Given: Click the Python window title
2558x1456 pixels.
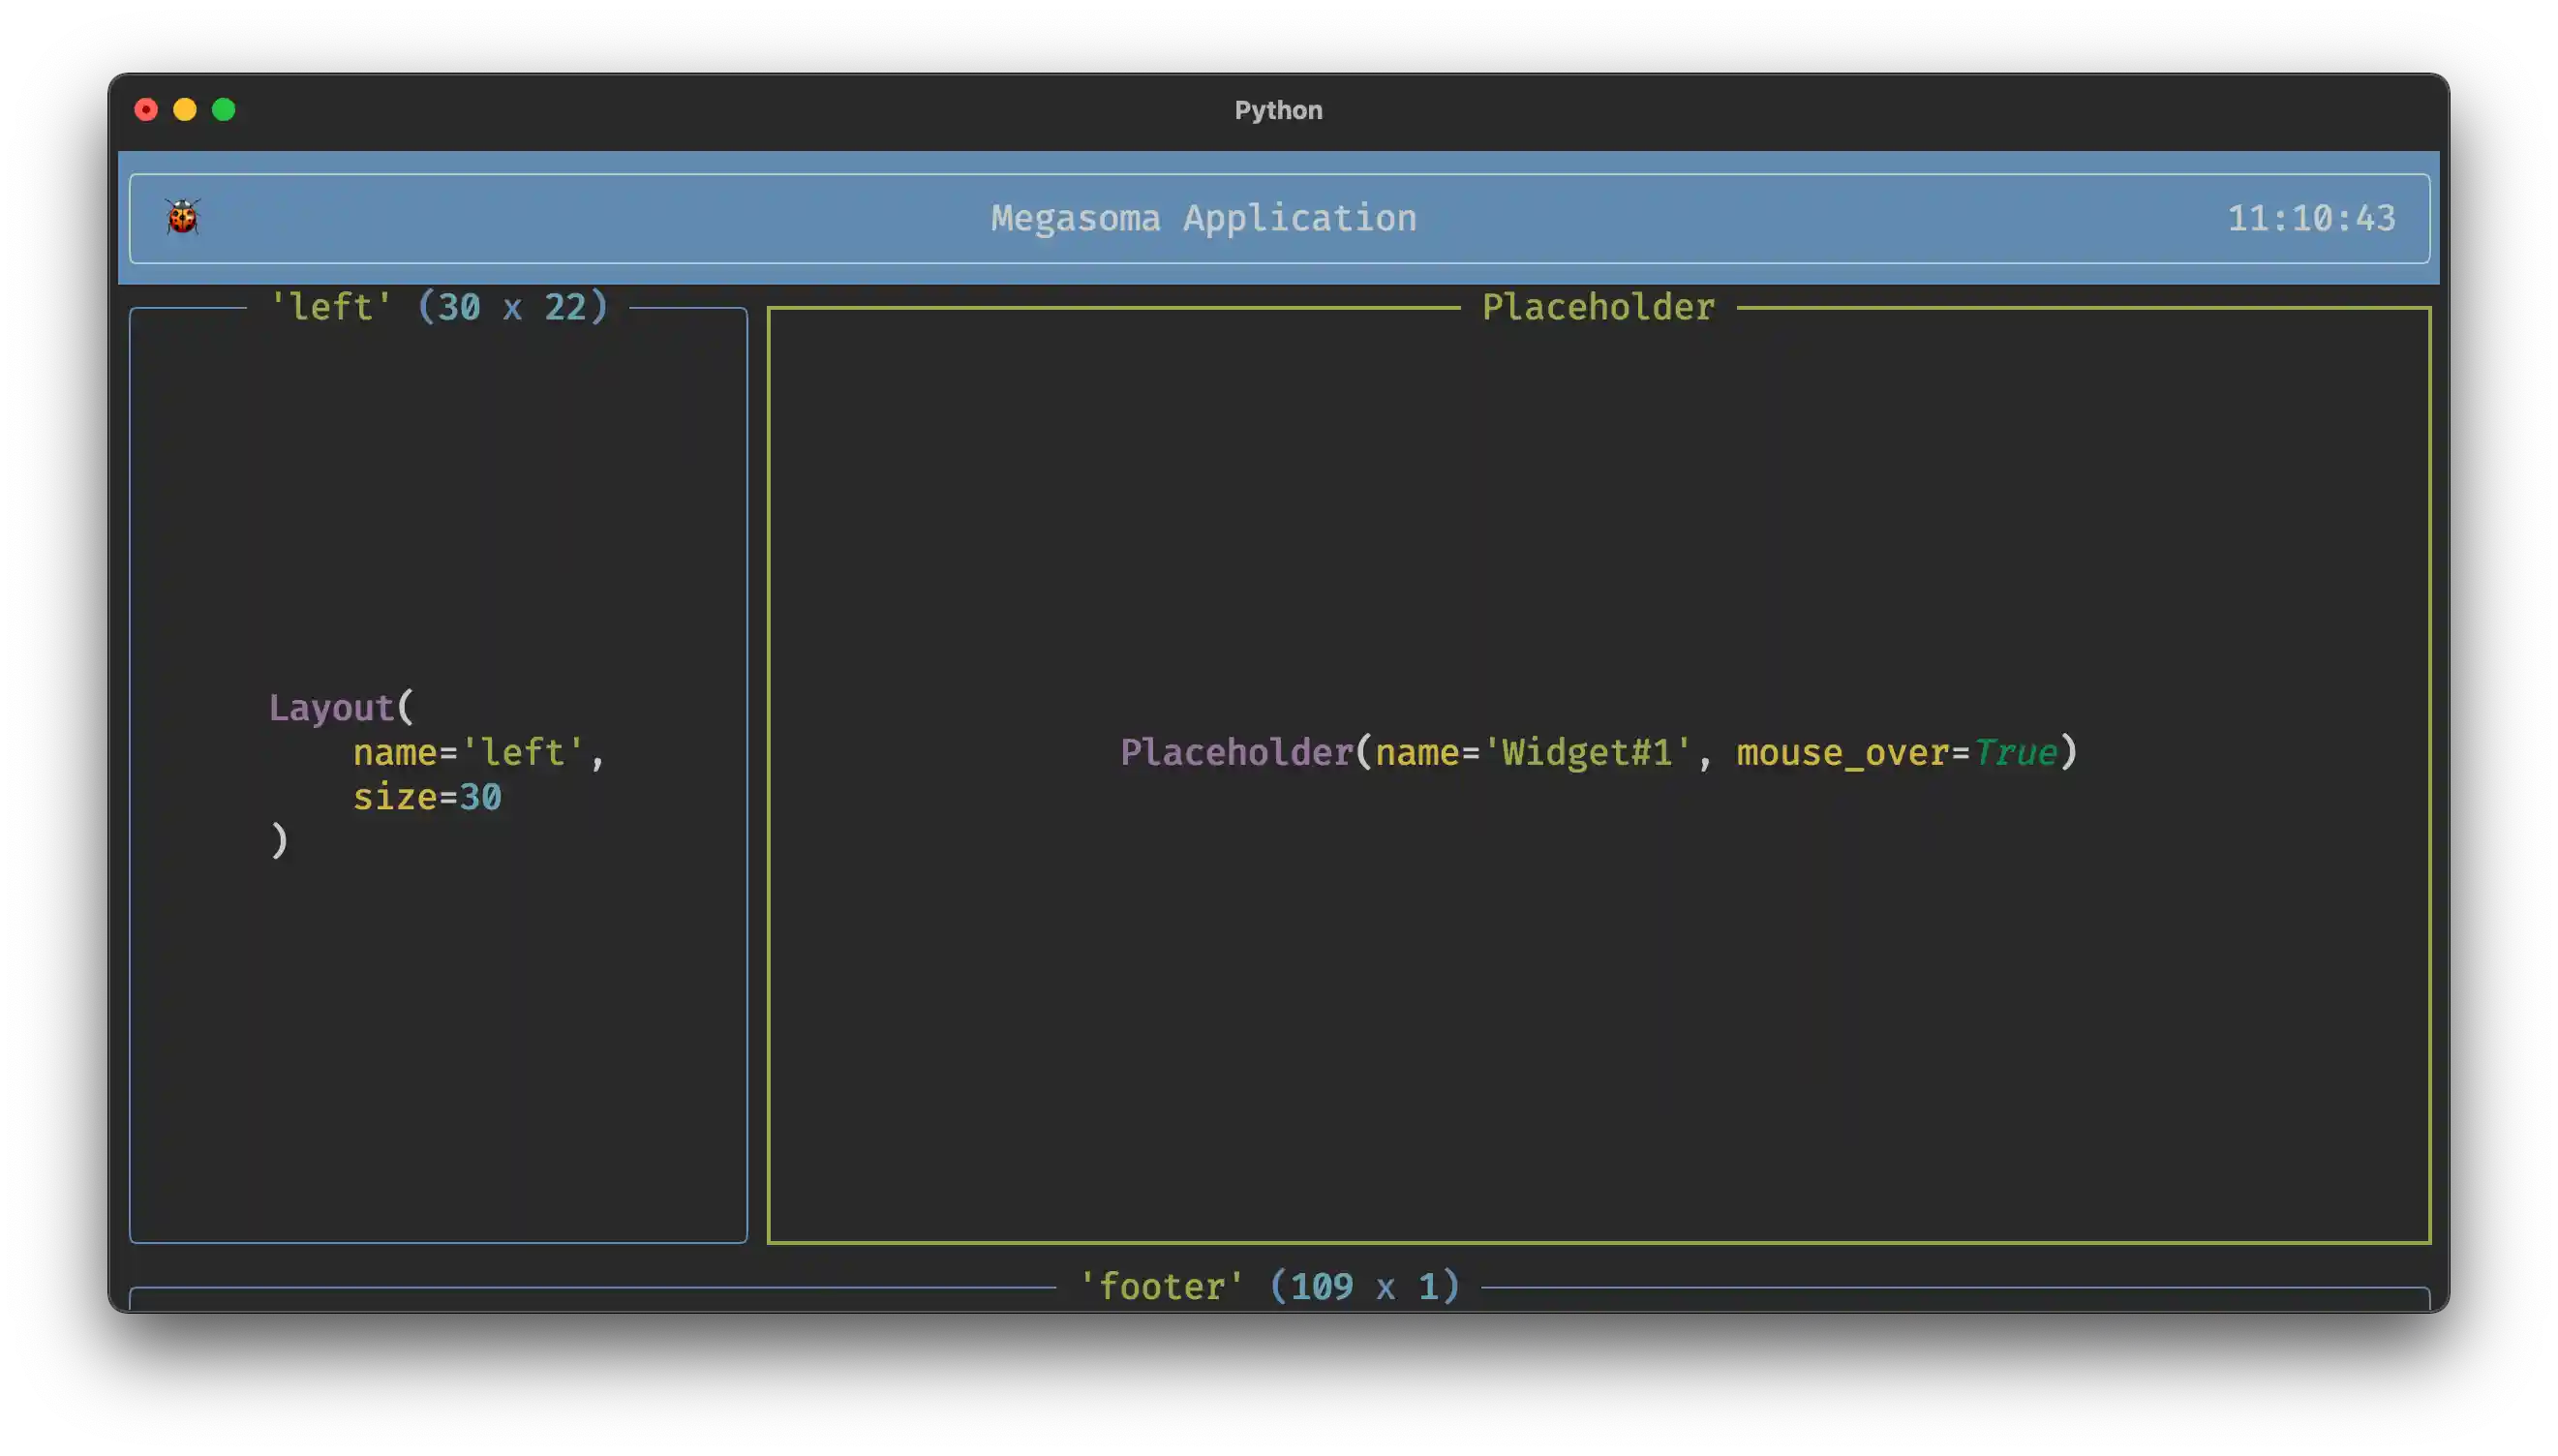Looking at the screenshot, I should pos(1279,110).
